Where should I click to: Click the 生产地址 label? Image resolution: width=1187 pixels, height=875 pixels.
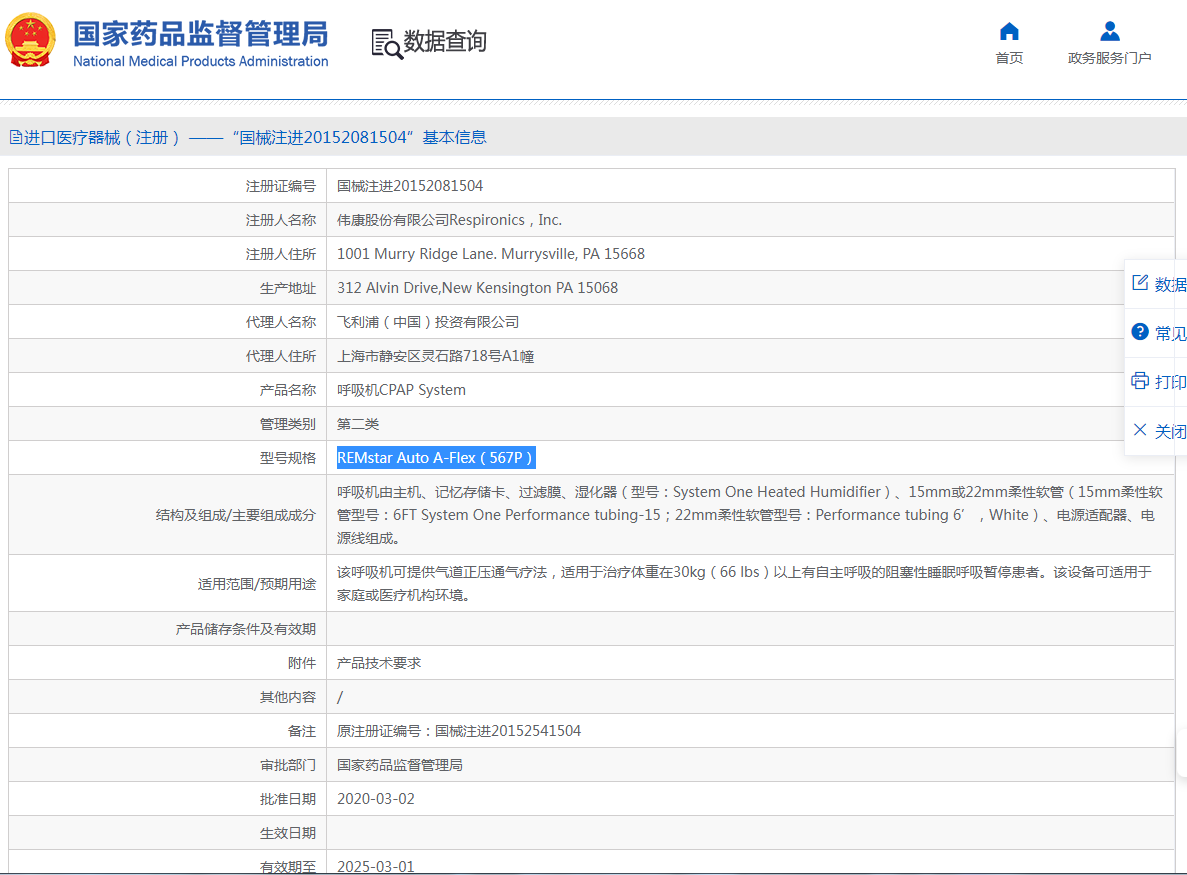coord(288,288)
